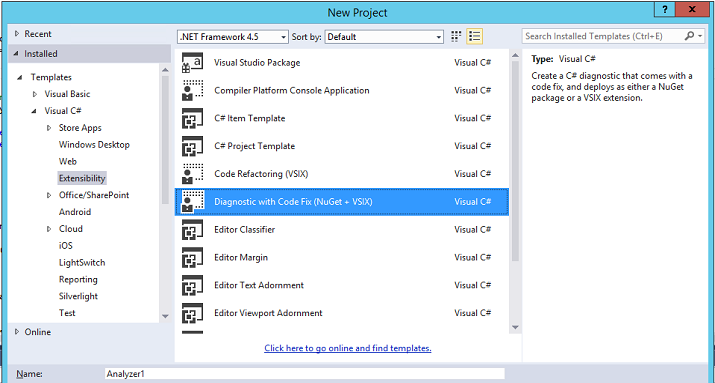715x383 pixels.
Task: Select the Extensibility category
Action: pyautogui.click(x=82, y=178)
